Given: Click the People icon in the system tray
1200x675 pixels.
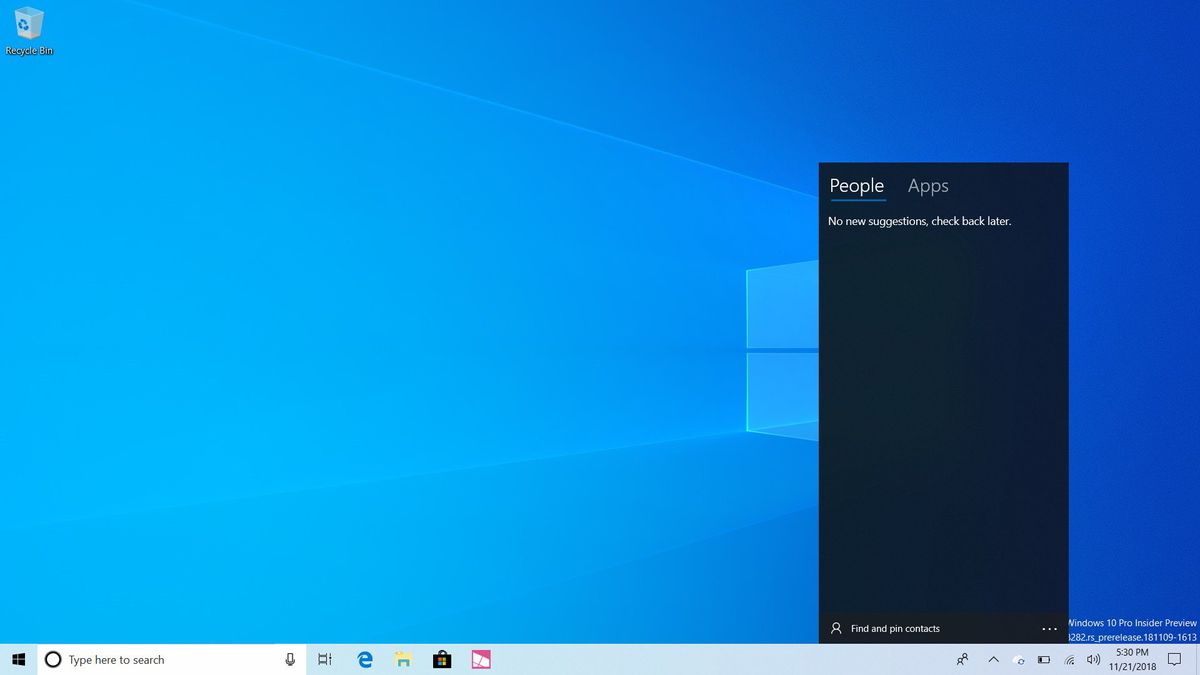Looking at the screenshot, I should pyautogui.click(x=962, y=659).
